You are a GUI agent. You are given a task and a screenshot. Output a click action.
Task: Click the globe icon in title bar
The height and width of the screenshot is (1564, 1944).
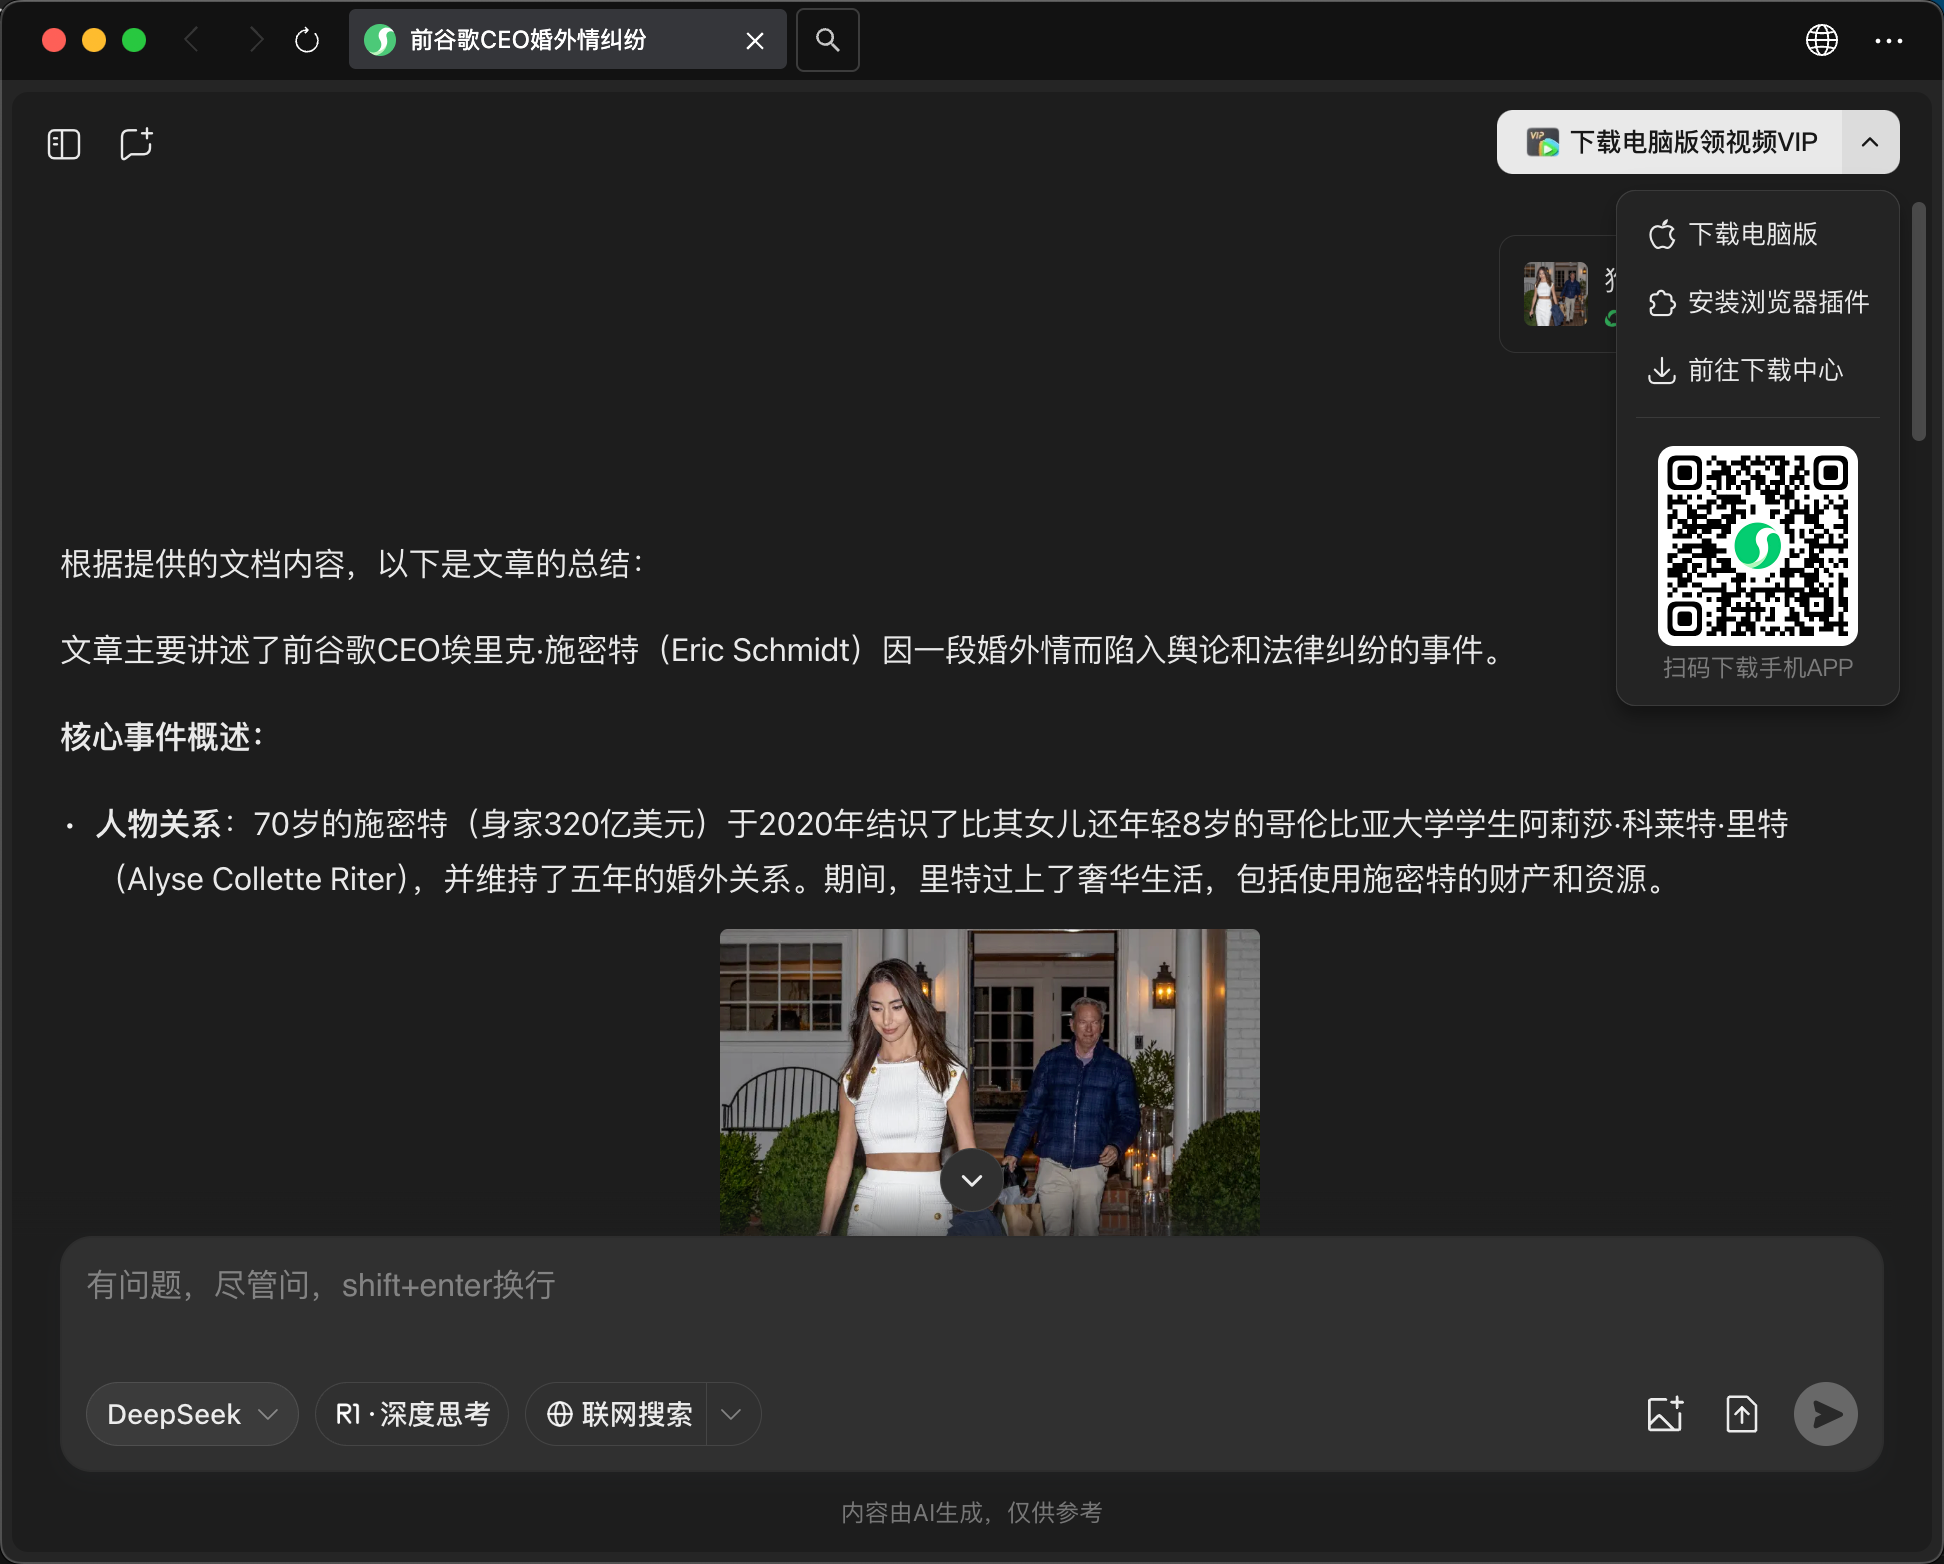point(1821,40)
